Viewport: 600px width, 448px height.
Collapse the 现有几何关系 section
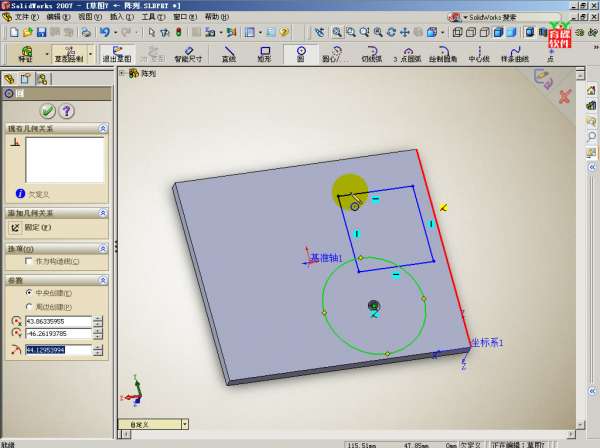point(103,129)
